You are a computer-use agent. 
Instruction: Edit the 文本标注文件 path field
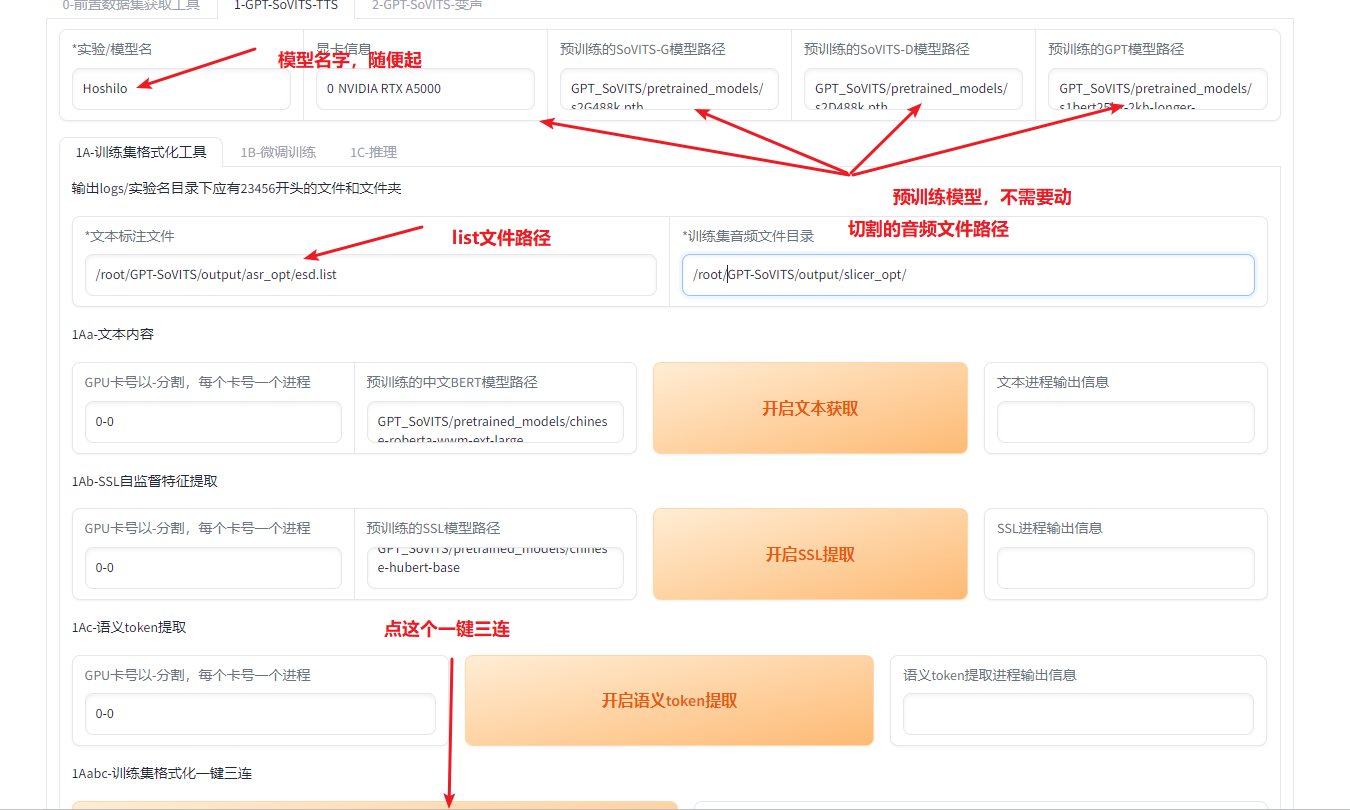tap(370, 275)
